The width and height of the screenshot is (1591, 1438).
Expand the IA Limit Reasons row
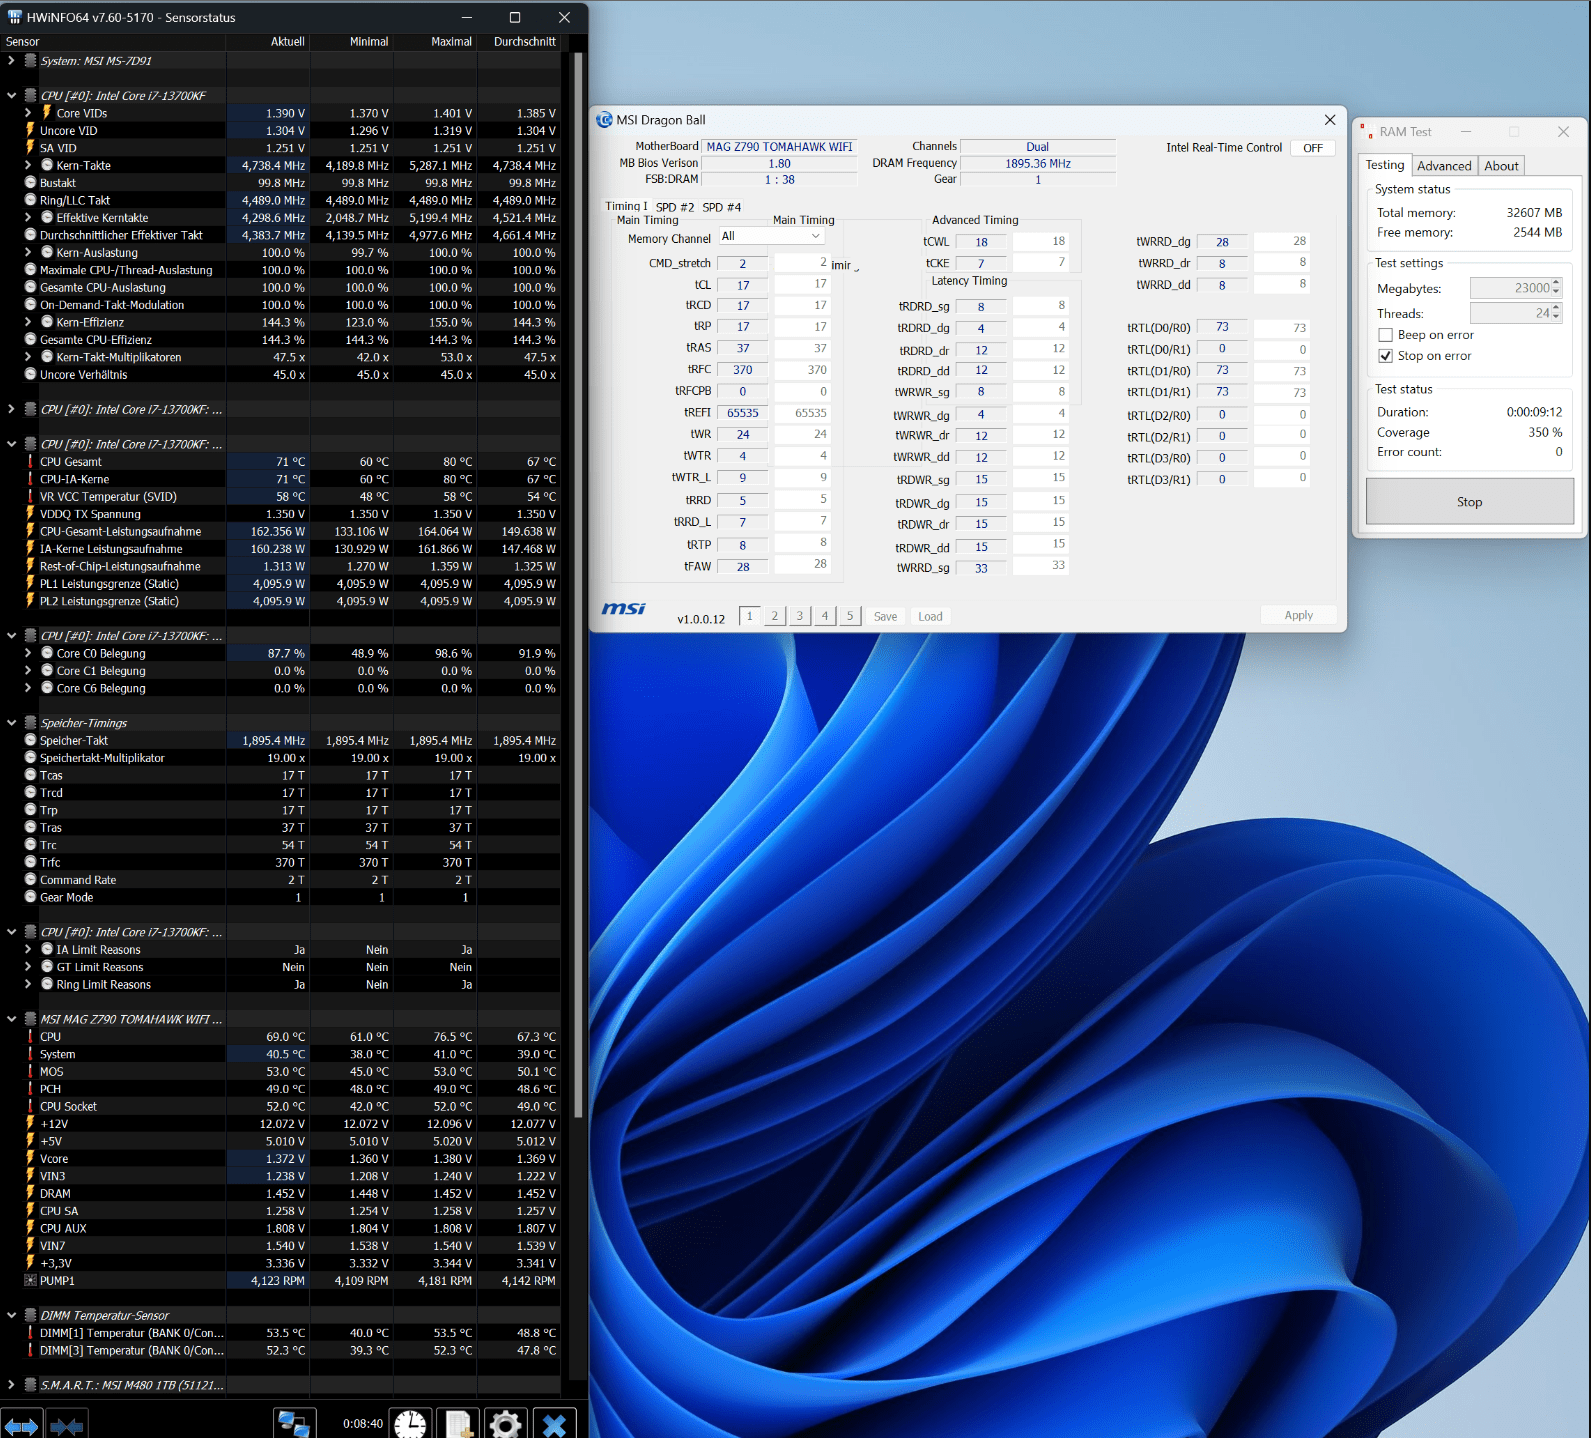28,949
